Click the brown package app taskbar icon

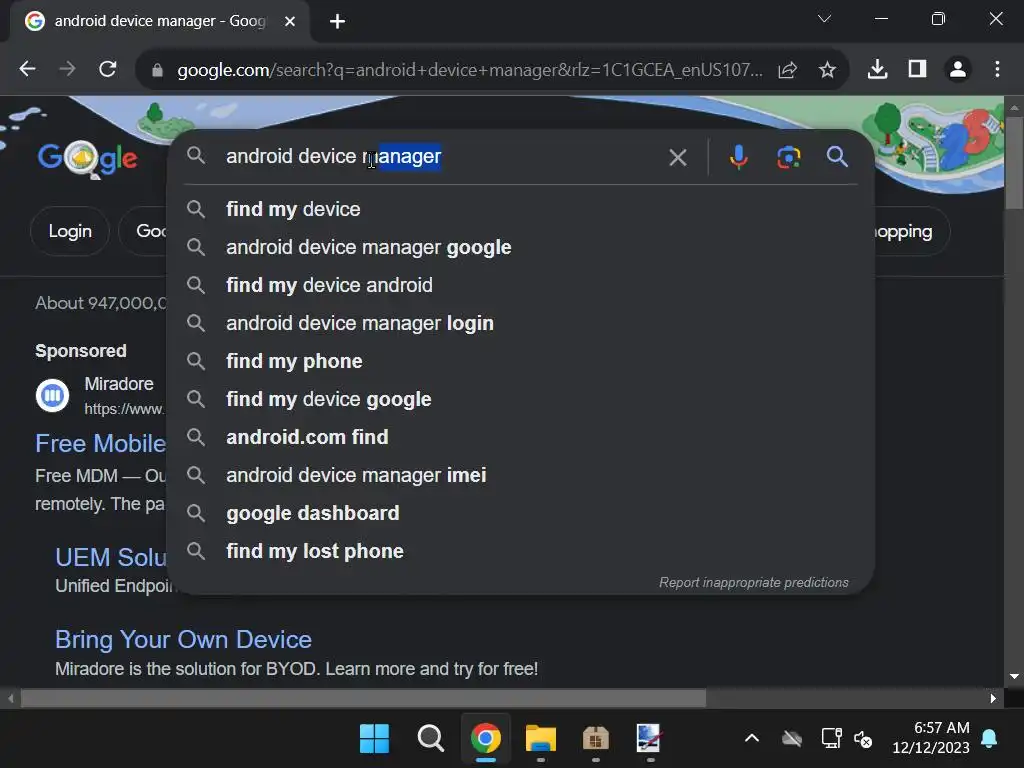(x=596, y=739)
